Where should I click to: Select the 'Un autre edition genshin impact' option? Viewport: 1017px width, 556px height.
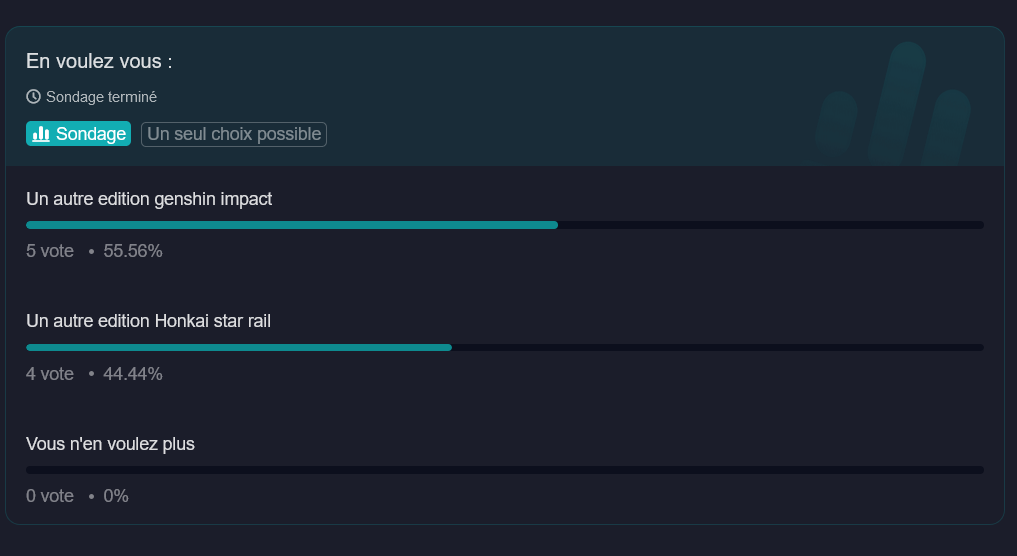click(x=149, y=199)
